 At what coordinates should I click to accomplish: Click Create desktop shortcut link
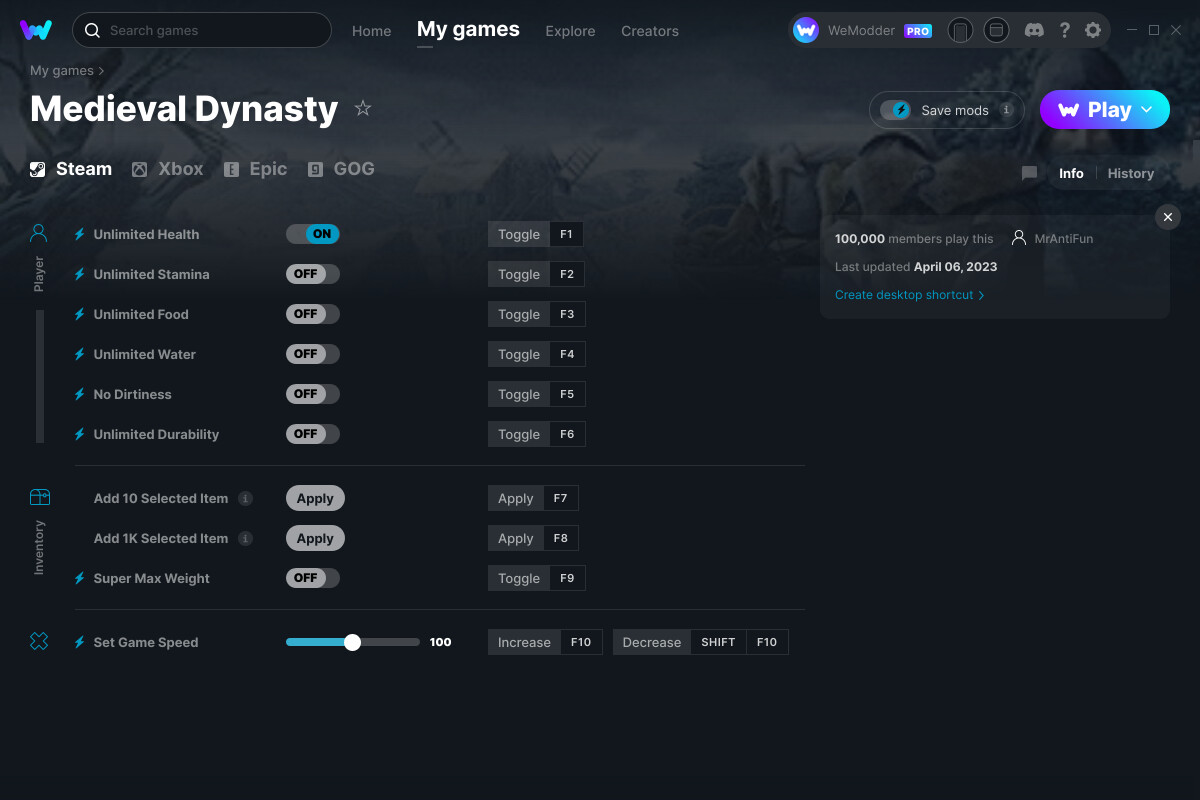[x=909, y=295]
